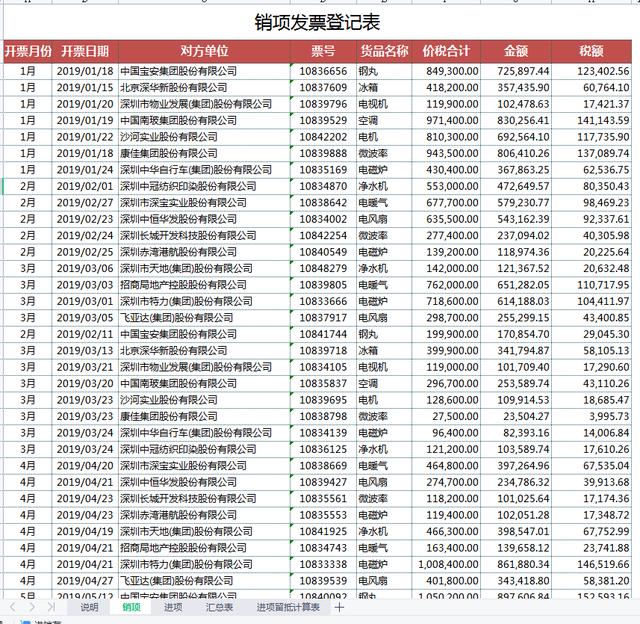Open the 进项 sheet tab
Viewport: 640px width, 624px height.
173,607
